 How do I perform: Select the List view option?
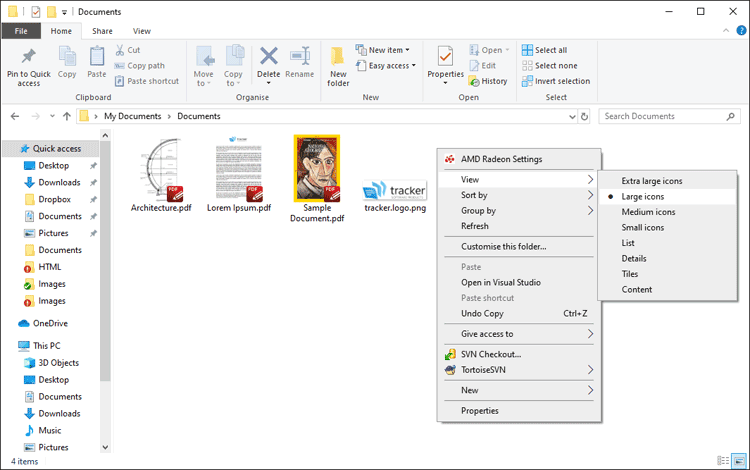pyautogui.click(x=667, y=243)
